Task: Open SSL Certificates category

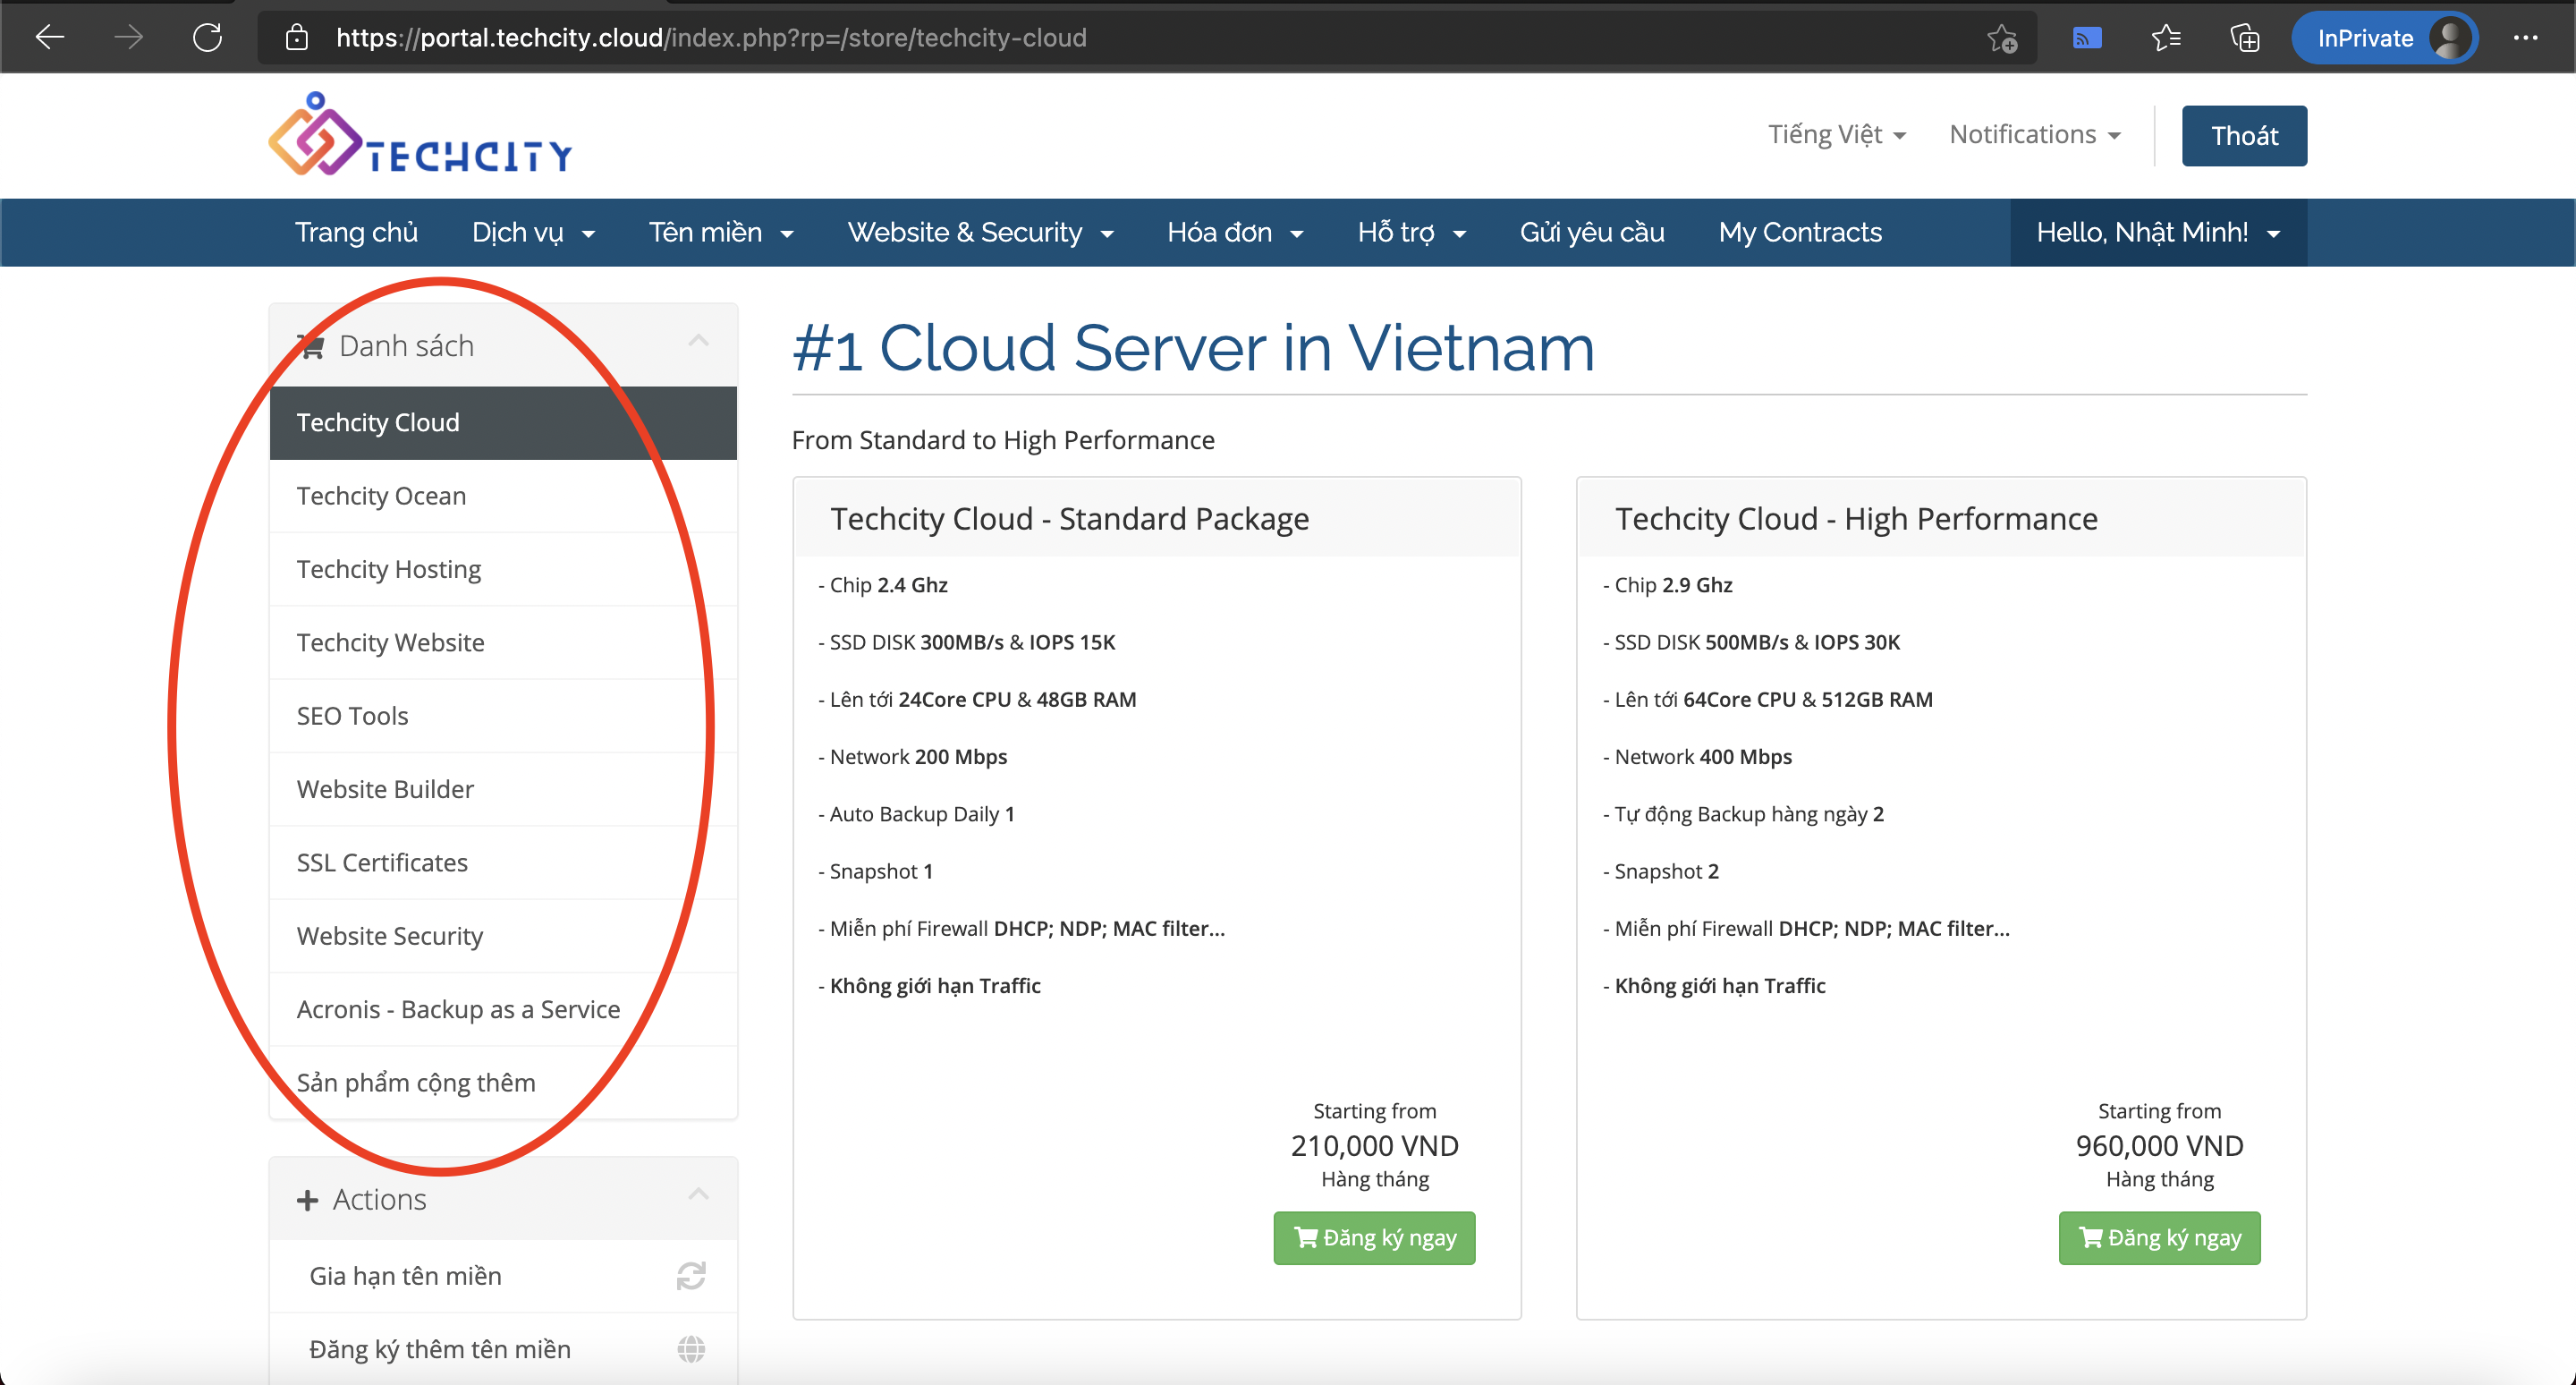Action: click(503, 863)
